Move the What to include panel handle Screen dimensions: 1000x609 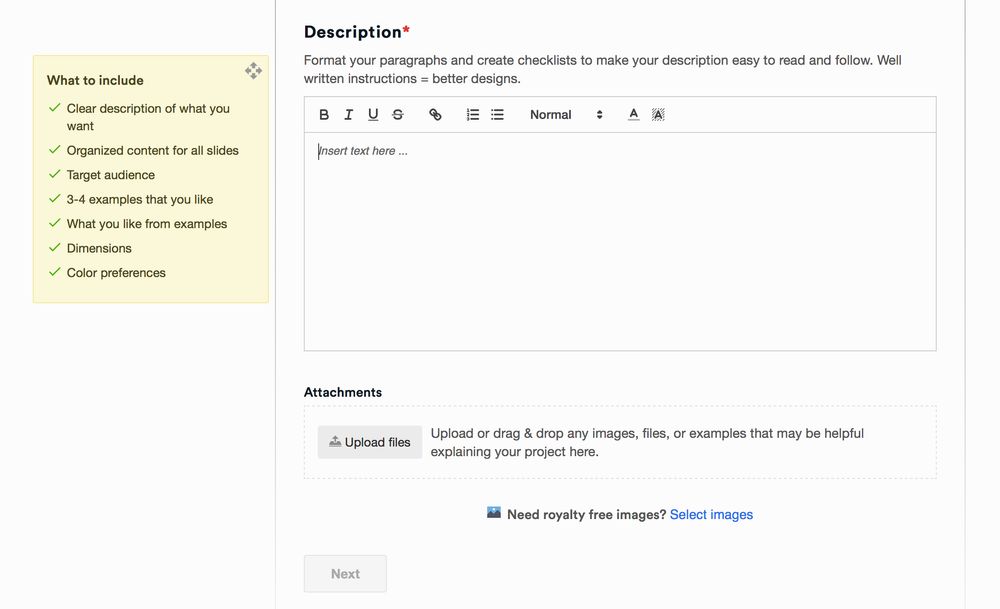pos(253,71)
